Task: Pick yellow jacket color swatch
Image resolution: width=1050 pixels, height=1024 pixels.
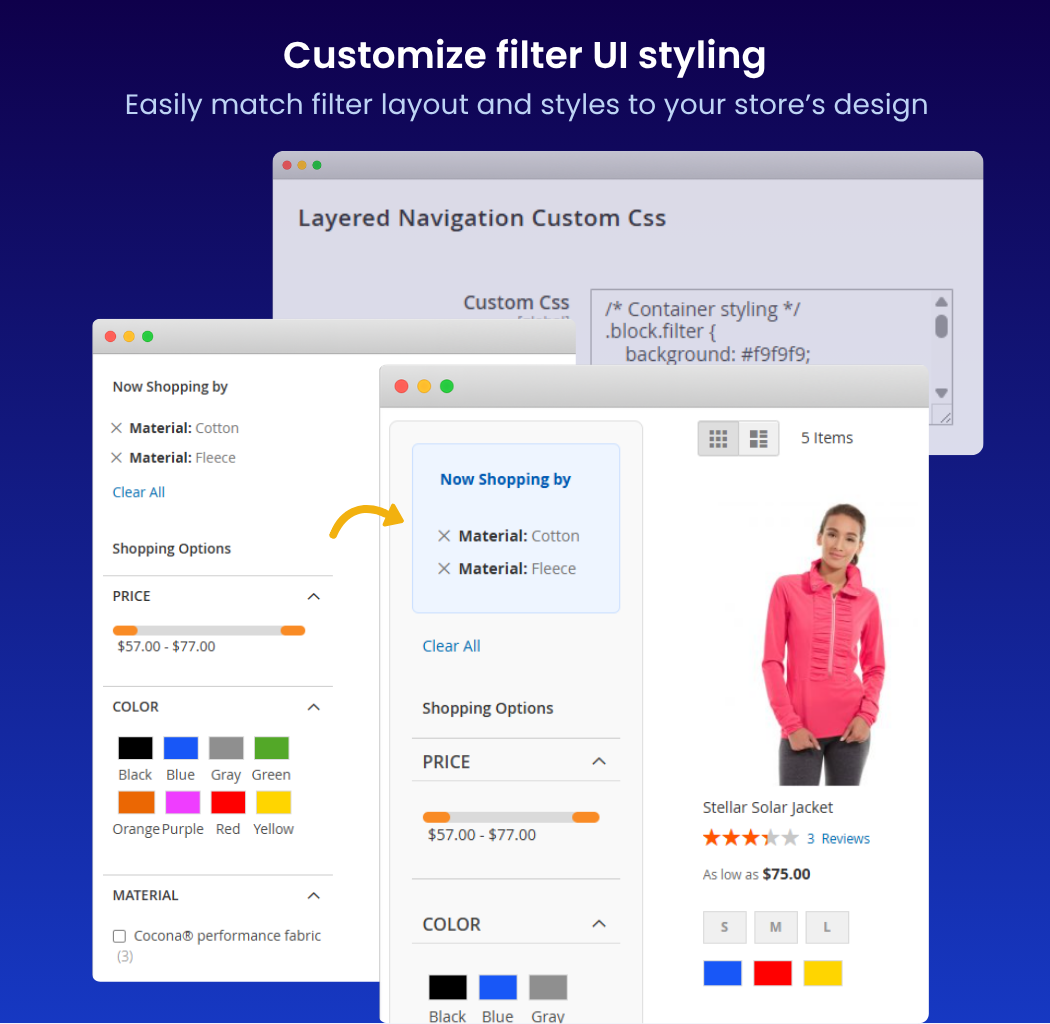Action: click(823, 973)
